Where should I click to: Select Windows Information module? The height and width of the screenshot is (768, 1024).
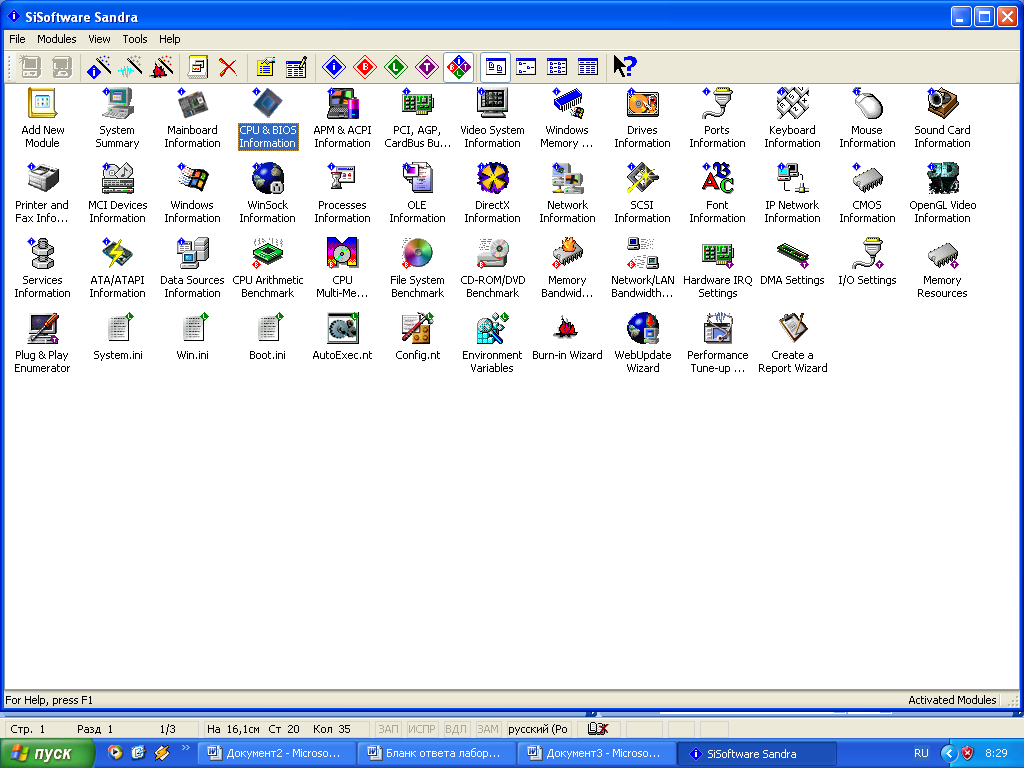pos(192,194)
